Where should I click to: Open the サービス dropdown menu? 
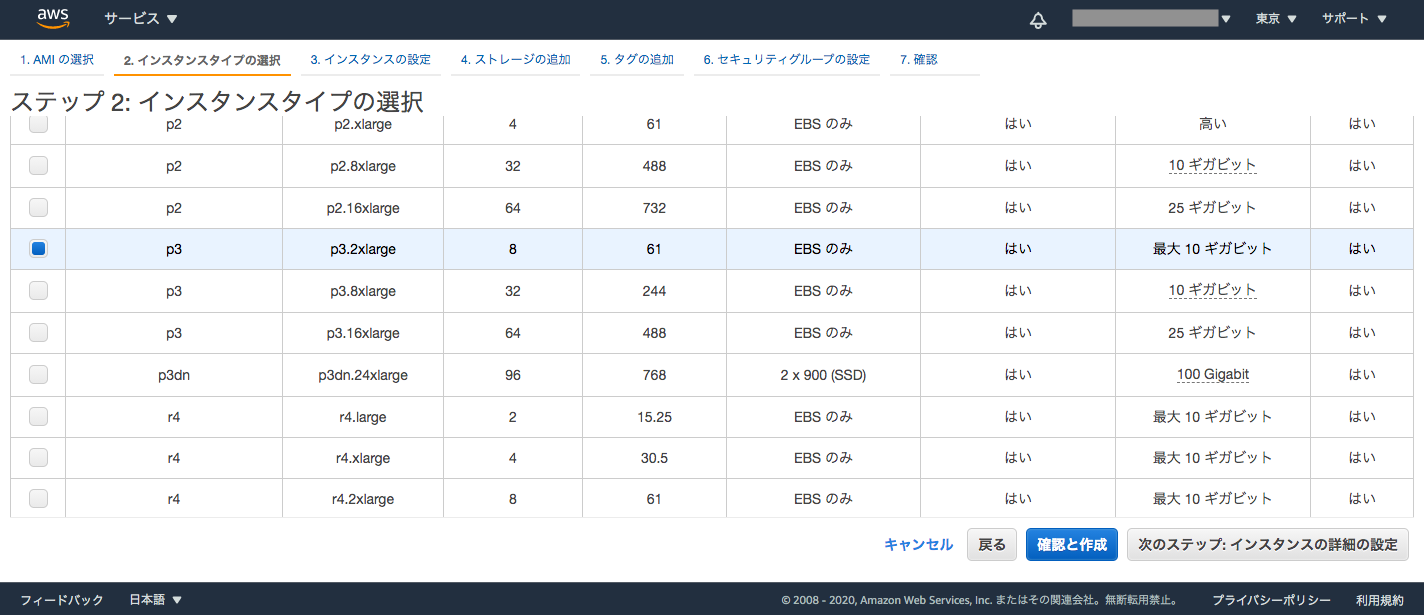tap(141, 19)
